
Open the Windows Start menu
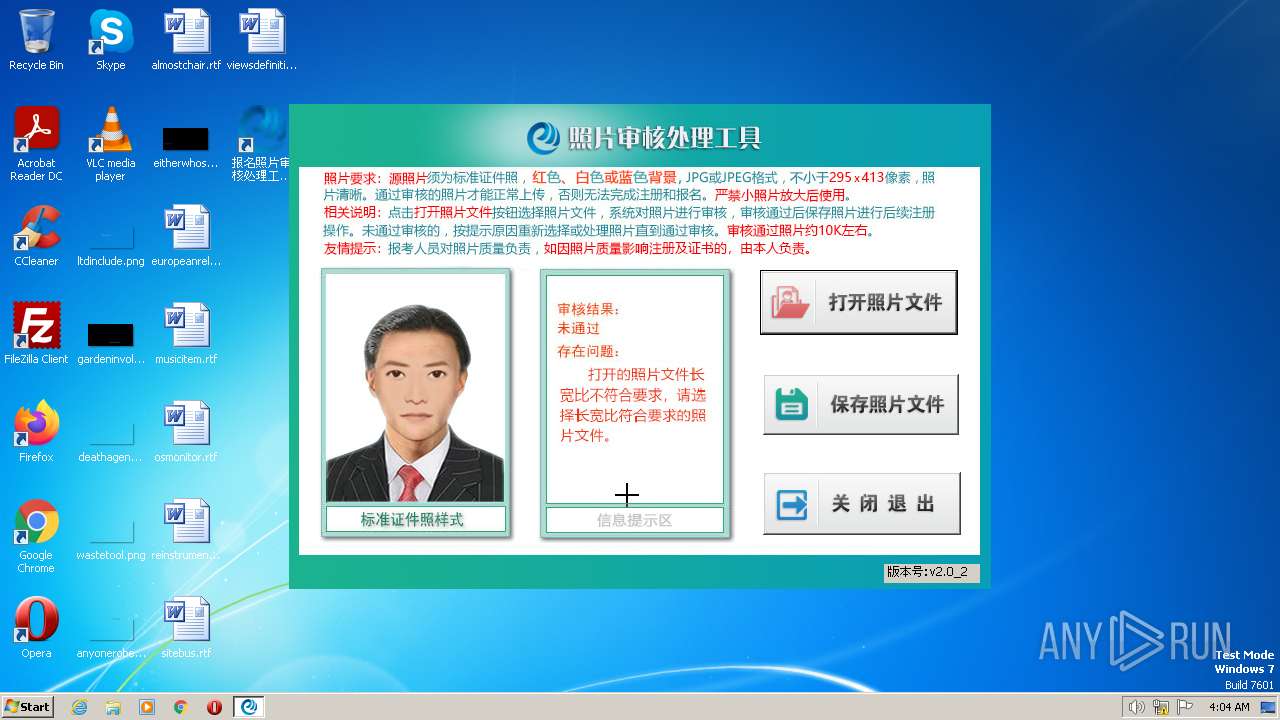[x=27, y=706]
